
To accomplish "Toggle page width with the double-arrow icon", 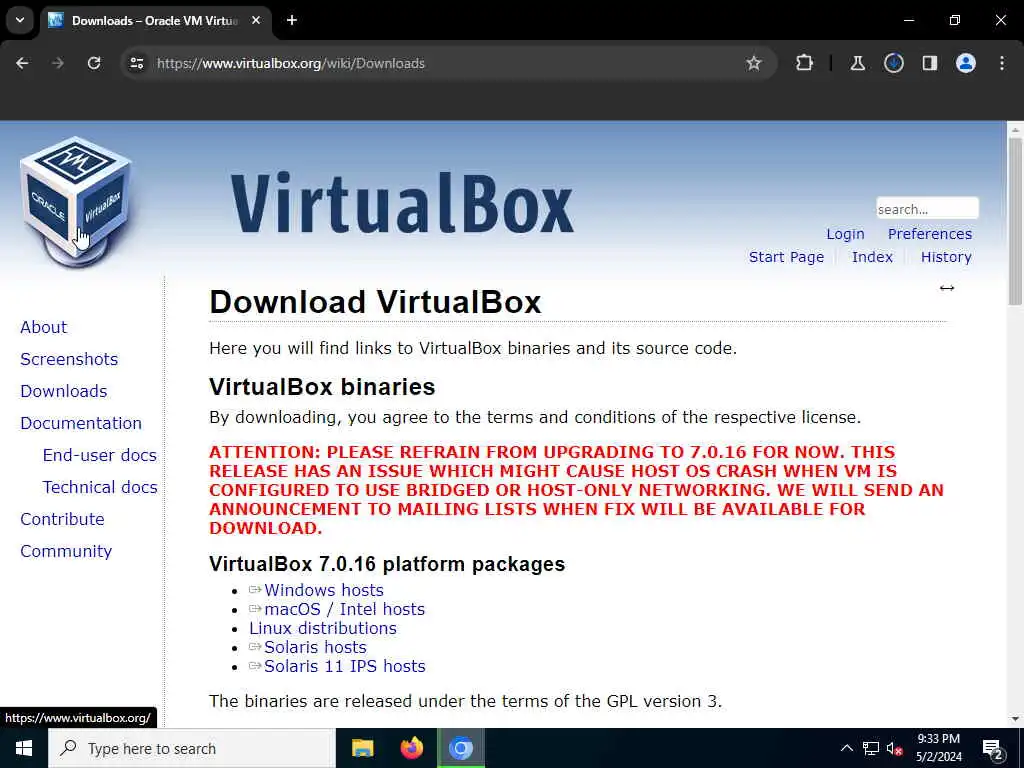I will [x=947, y=288].
